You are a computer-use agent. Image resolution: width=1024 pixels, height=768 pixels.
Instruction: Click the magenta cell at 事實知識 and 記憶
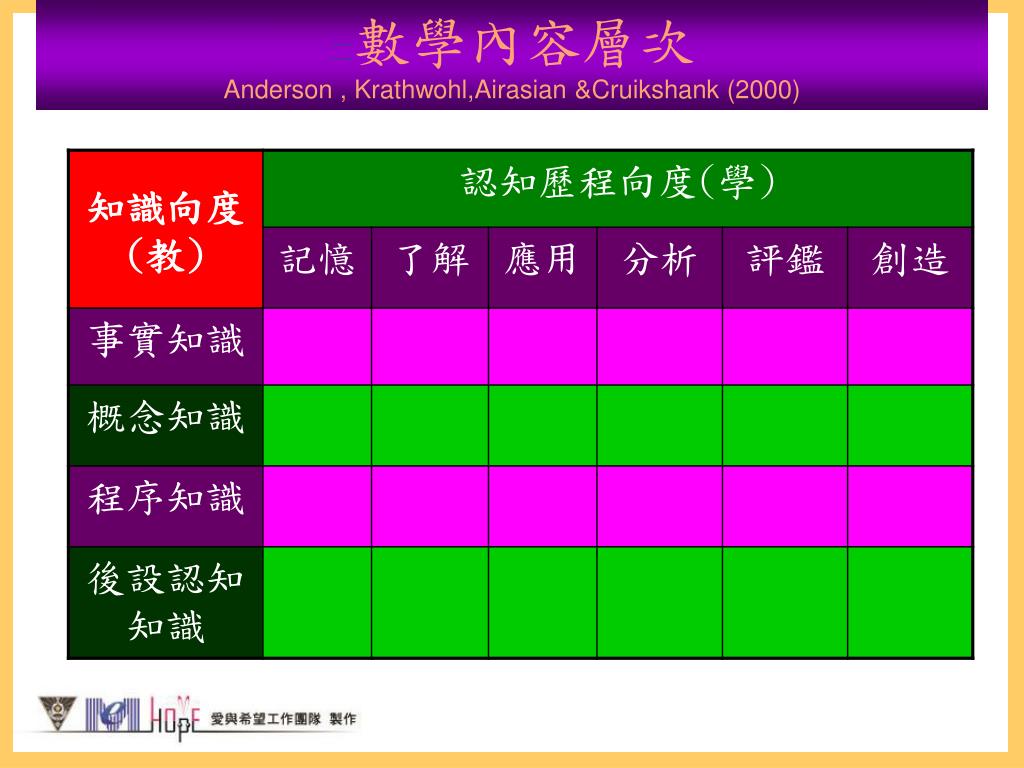[317, 347]
